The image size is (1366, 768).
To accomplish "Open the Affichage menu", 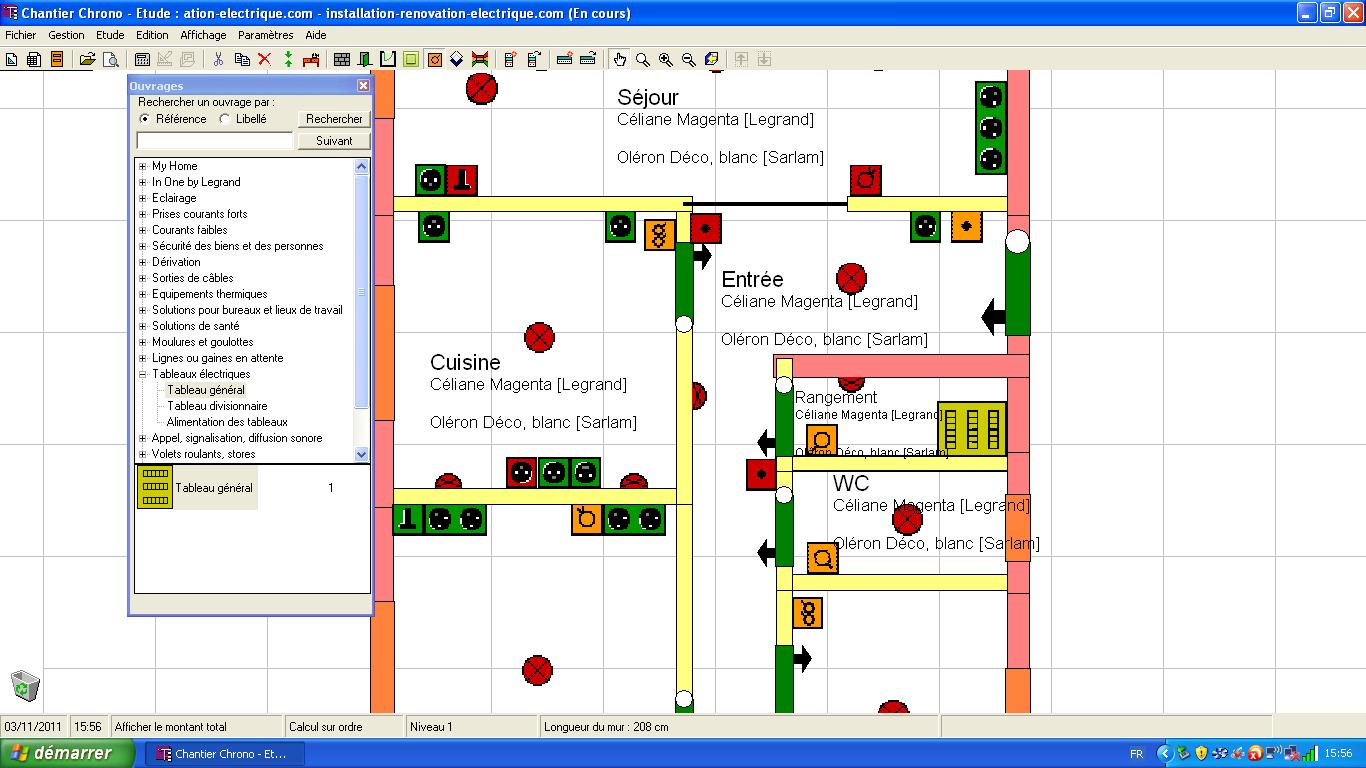I will (203, 35).
